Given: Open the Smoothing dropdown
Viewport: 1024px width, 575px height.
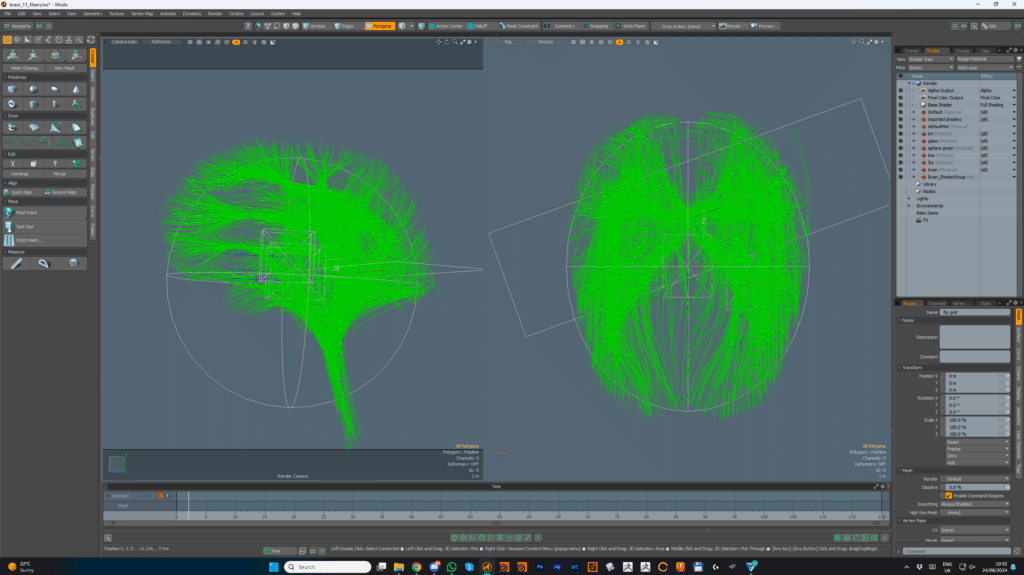Looking at the screenshot, I should click(977, 504).
